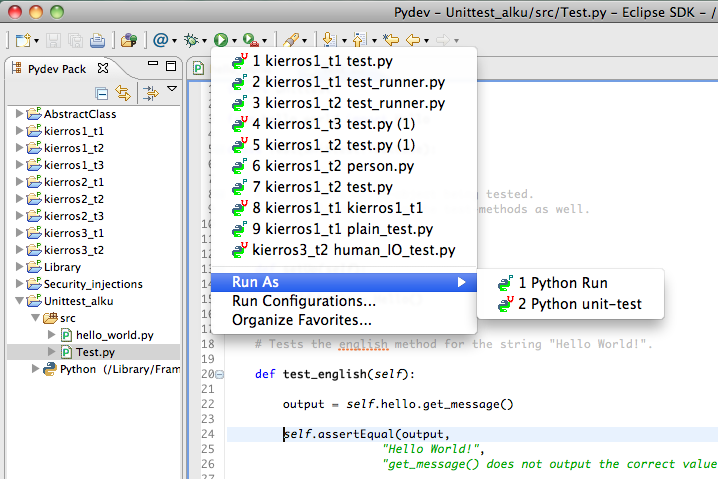Viewport: 718px width, 479px height.
Task: Open dropdown arrow next to Run icon
Action: (234, 41)
